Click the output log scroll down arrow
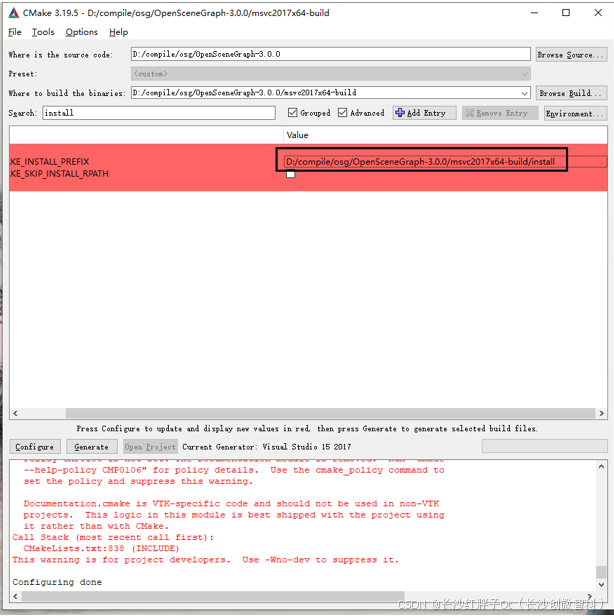The image size is (614, 616). (x=601, y=585)
